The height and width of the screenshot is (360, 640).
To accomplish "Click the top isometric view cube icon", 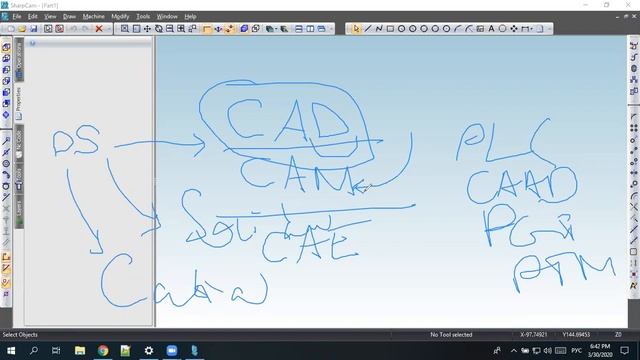I will pyautogui.click(x=6, y=47).
